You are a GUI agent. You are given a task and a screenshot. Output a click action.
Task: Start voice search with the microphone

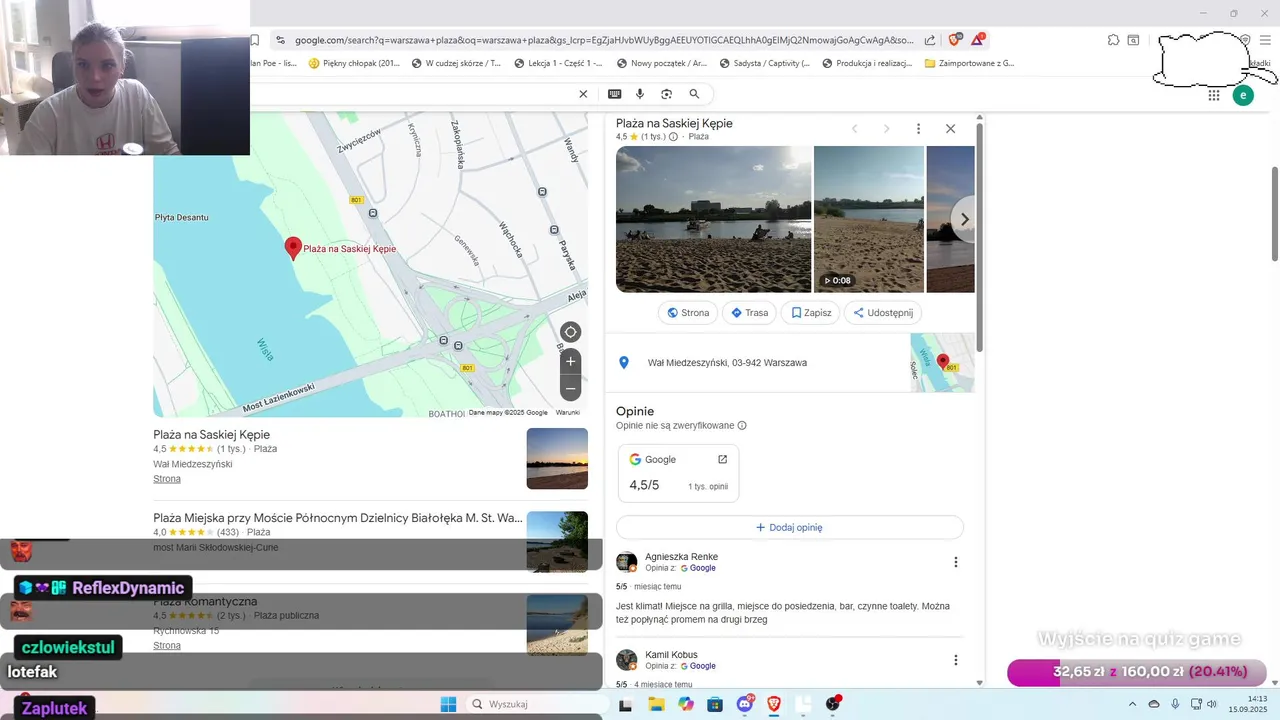tap(640, 94)
